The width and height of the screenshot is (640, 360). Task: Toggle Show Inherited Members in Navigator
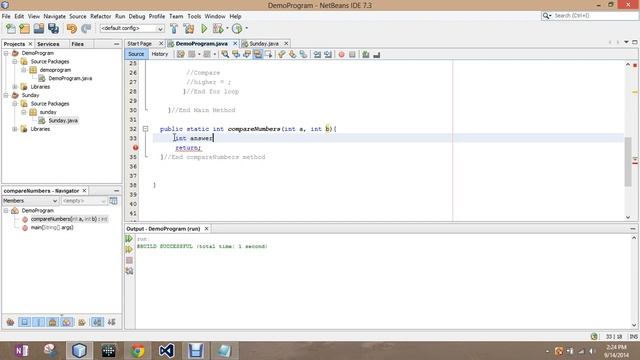pos(10,322)
